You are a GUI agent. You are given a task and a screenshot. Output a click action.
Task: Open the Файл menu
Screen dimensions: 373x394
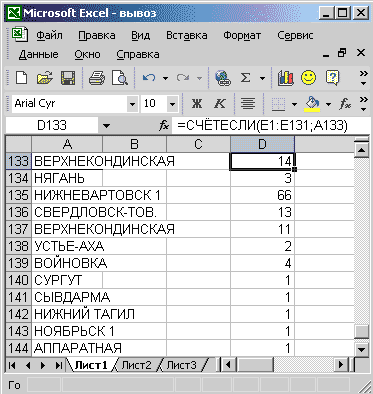point(49,35)
